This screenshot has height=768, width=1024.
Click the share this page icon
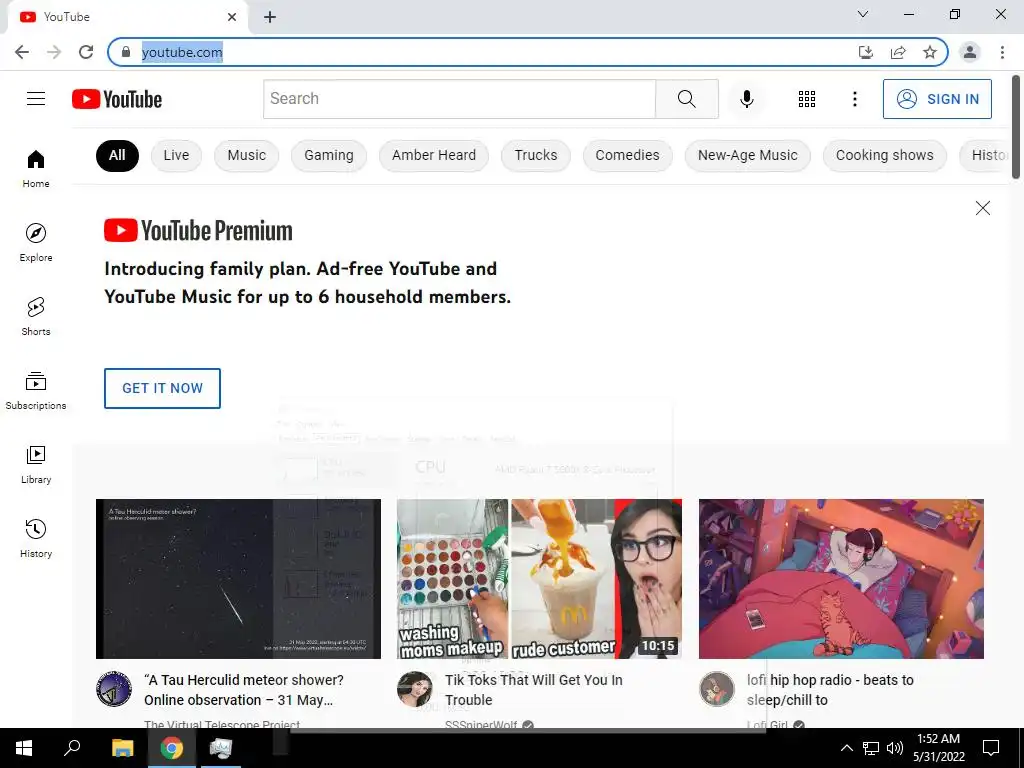(x=898, y=52)
